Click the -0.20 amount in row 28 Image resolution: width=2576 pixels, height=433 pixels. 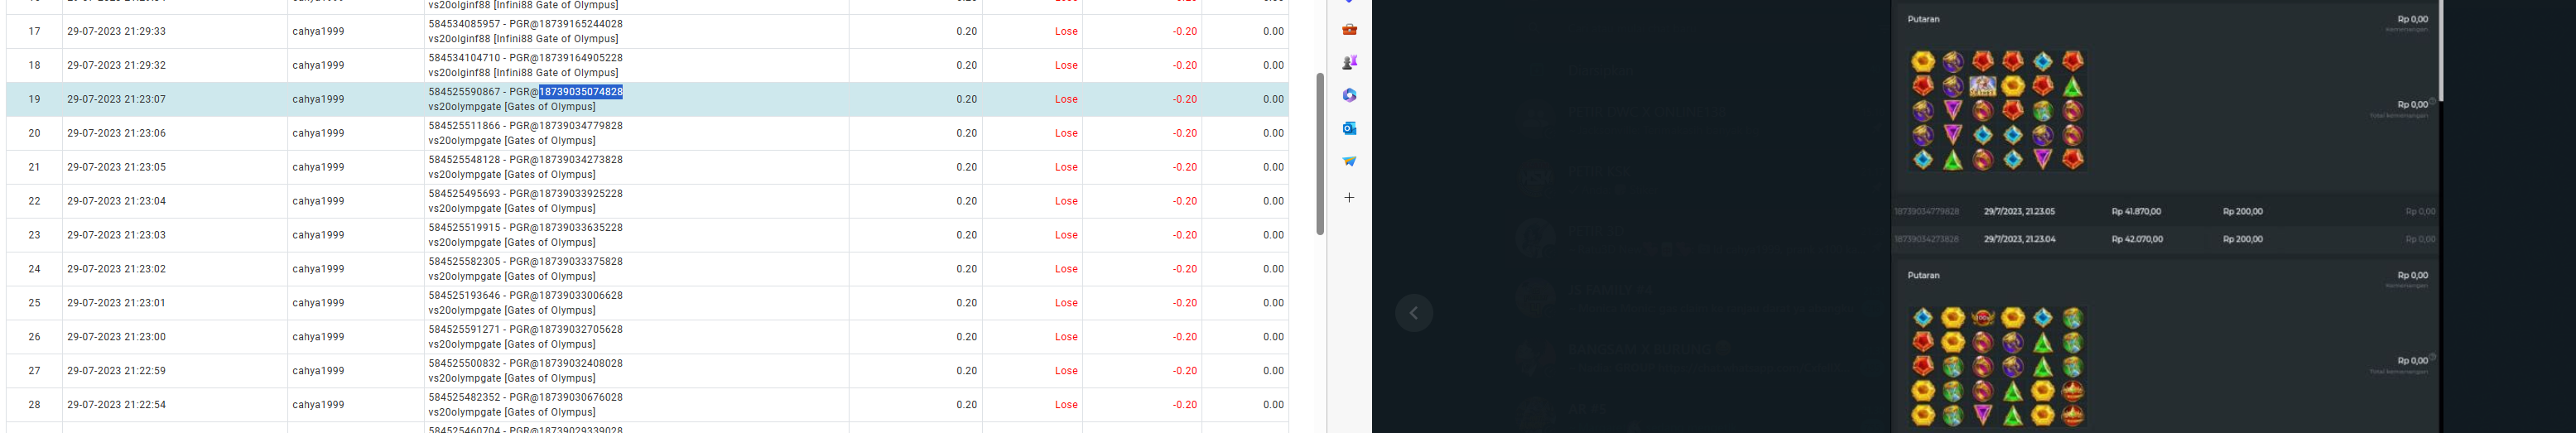coord(1185,406)
